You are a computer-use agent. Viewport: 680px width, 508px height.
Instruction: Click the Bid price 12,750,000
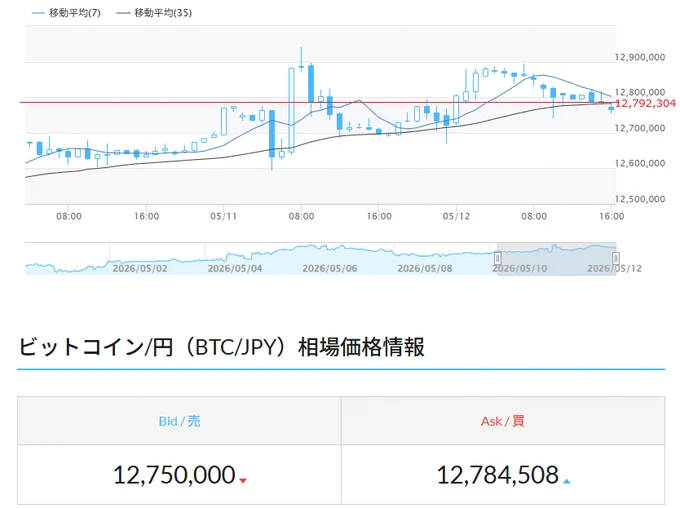click(x=174, y=475)
